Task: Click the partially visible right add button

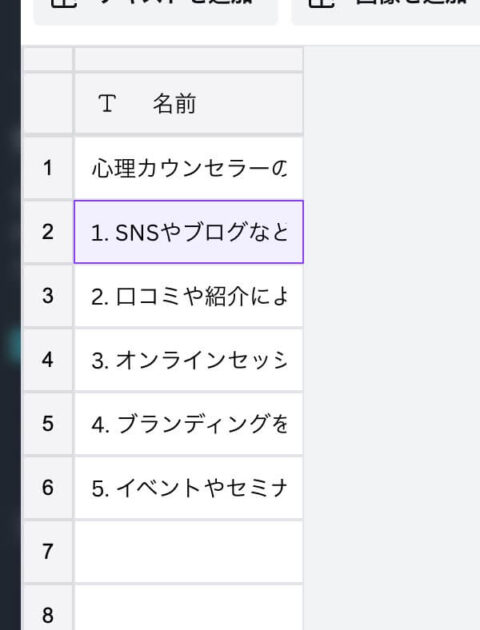Action: coord(386,12)
